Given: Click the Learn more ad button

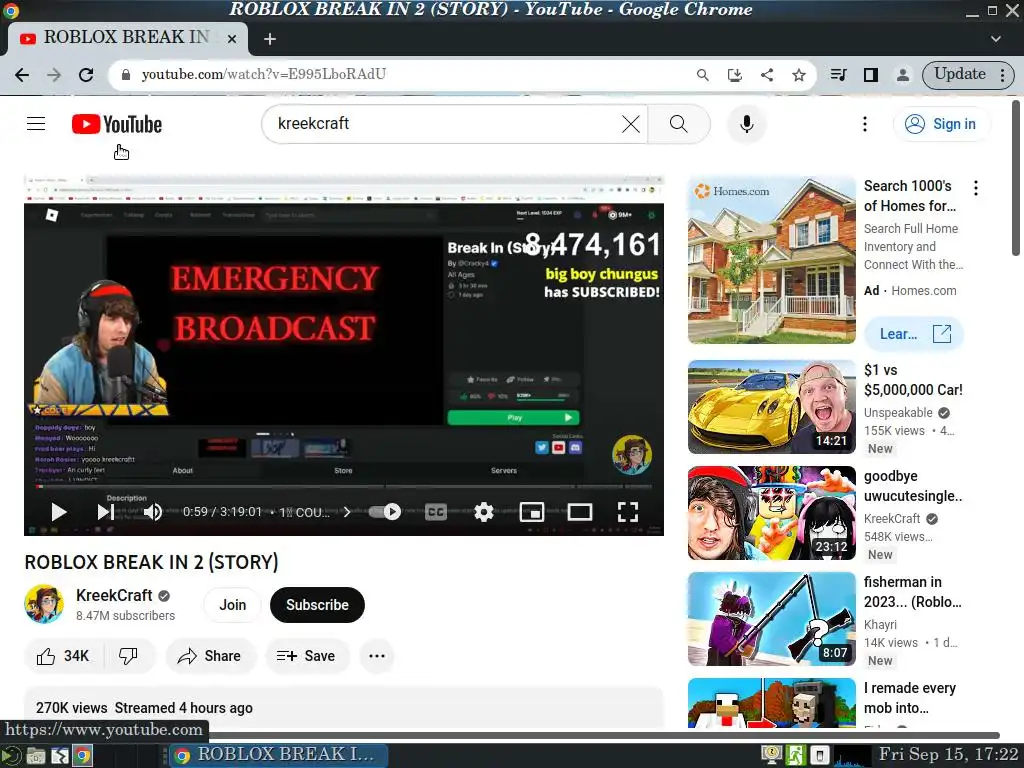Looking at the screenshot, I should click(914, 334).
